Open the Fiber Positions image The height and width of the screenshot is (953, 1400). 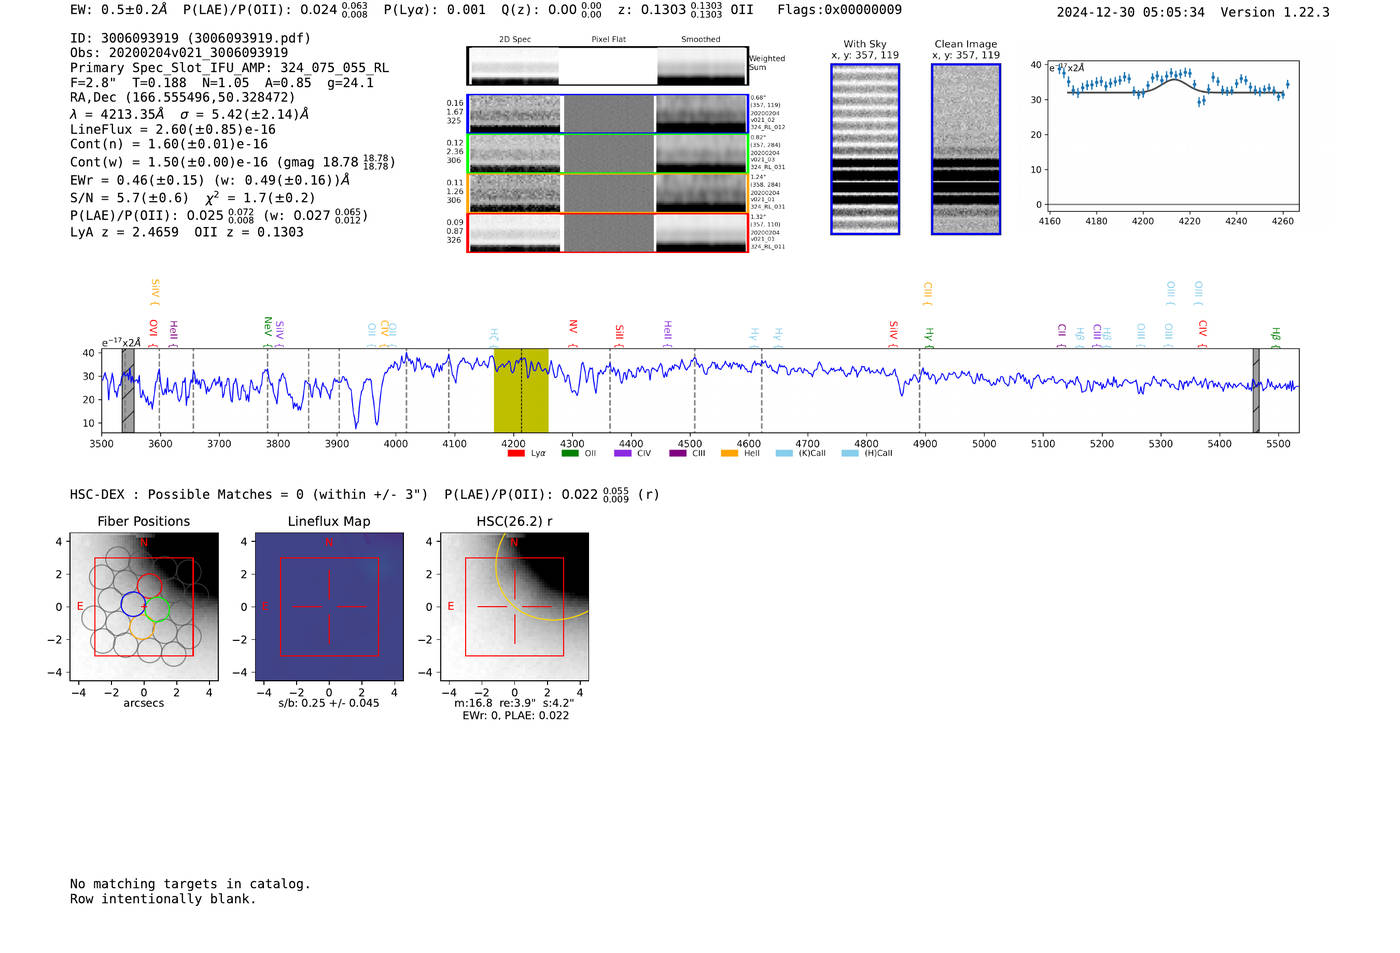click(x=144, y=607)
